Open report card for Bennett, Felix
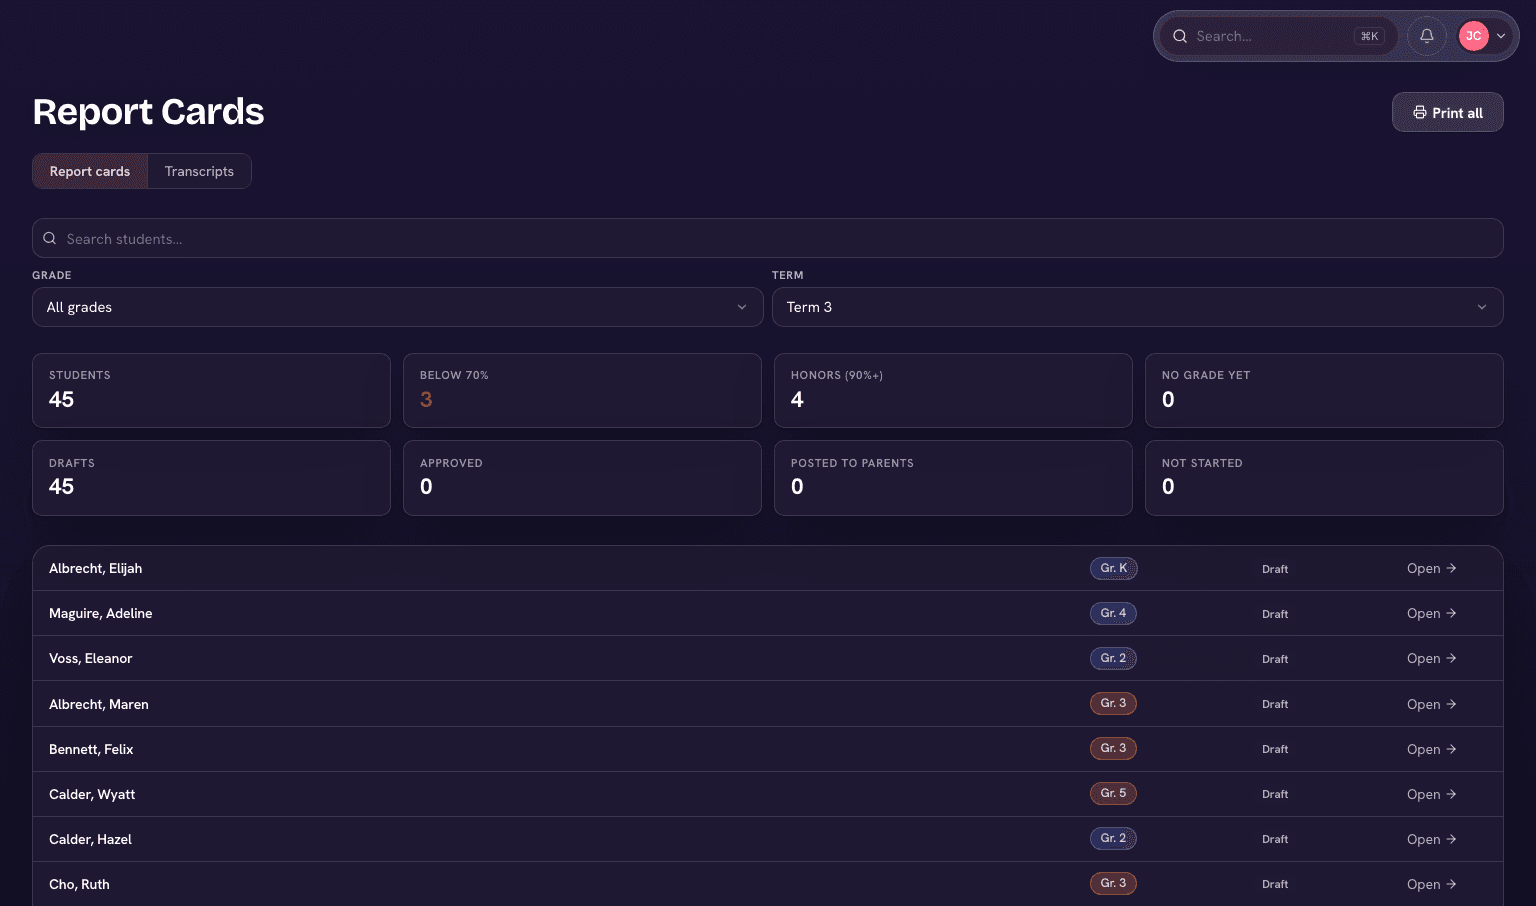1536x906 pixels. (x=1432, y=749)
